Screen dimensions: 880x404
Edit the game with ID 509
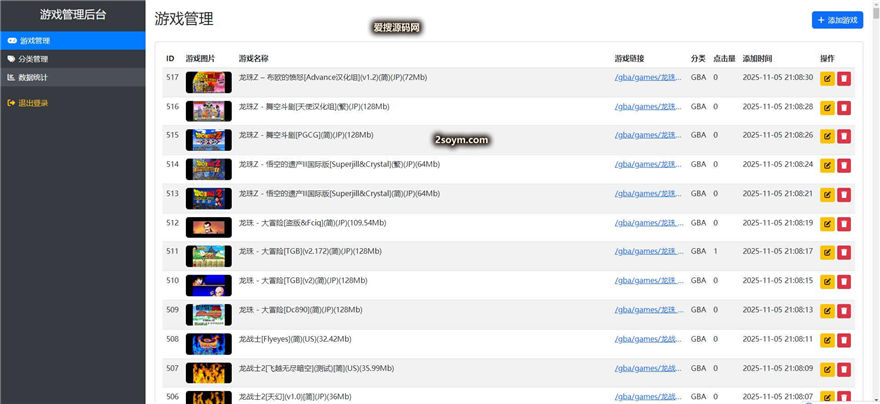[x=827, y=311]
